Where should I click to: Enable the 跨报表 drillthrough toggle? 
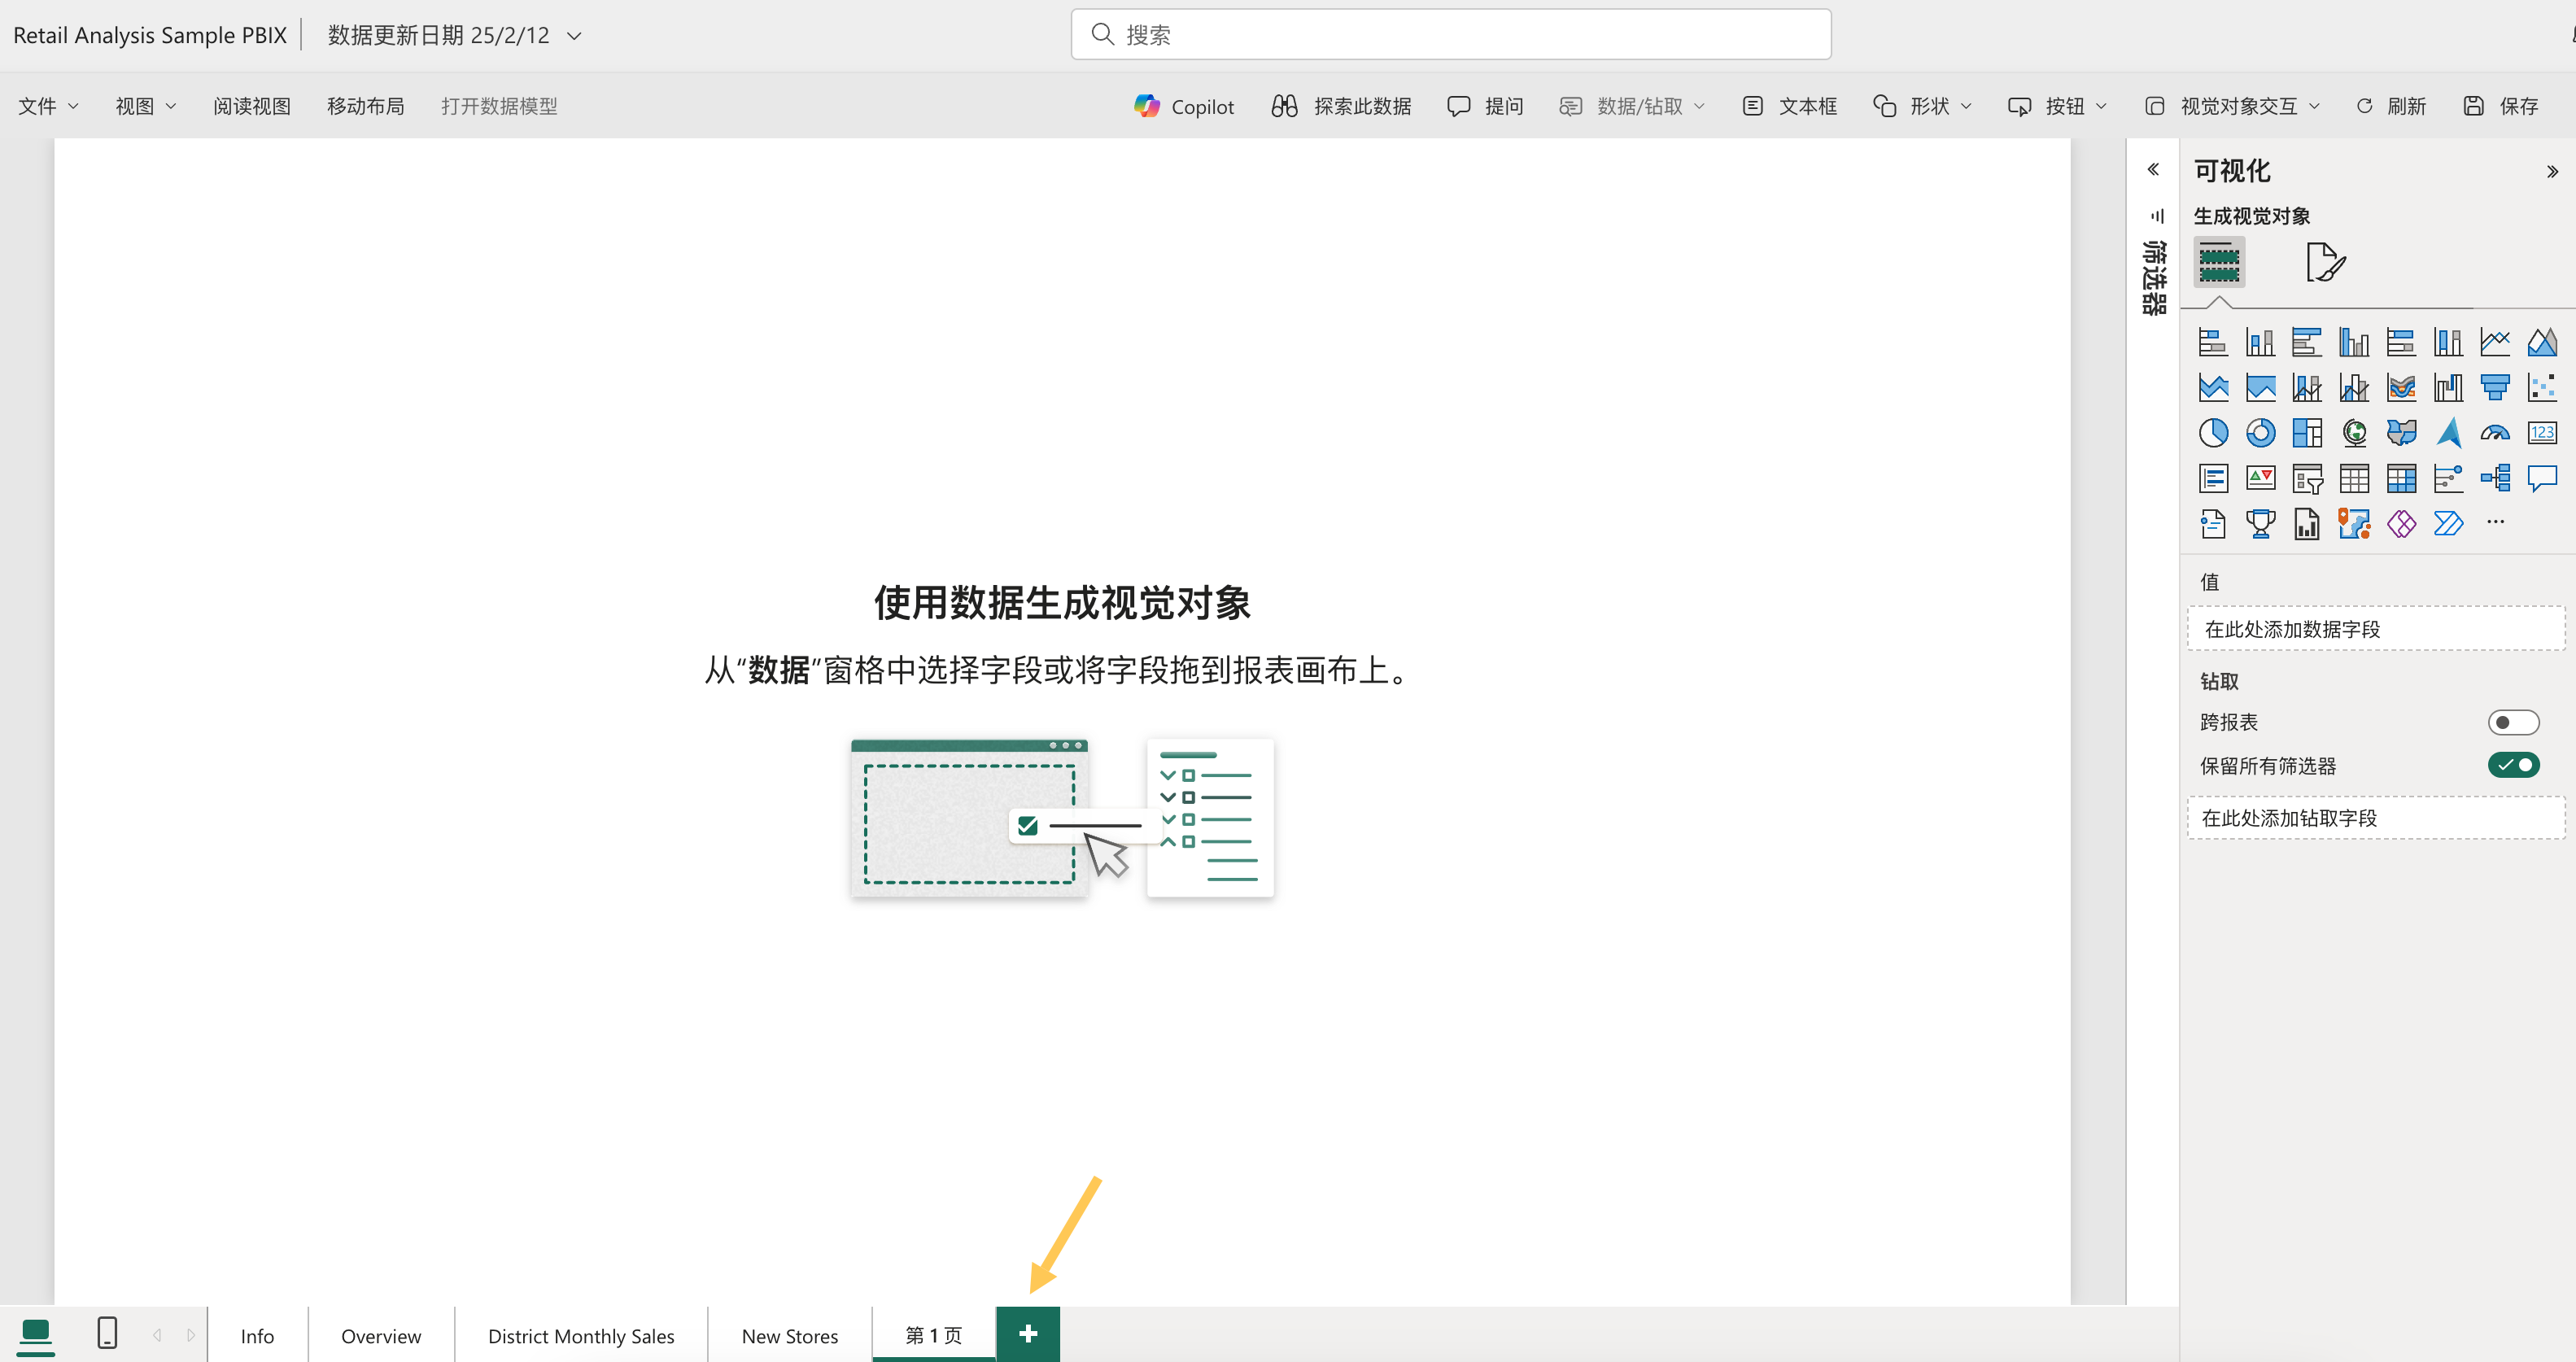pyautogui.click(x=2514, y=721)
